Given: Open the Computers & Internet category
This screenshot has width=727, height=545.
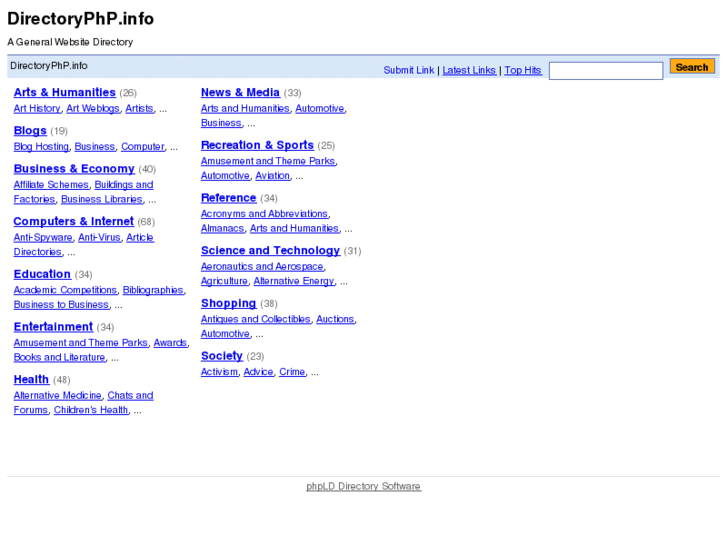Looking at the screenshot, I should click(x=73, y=221).
